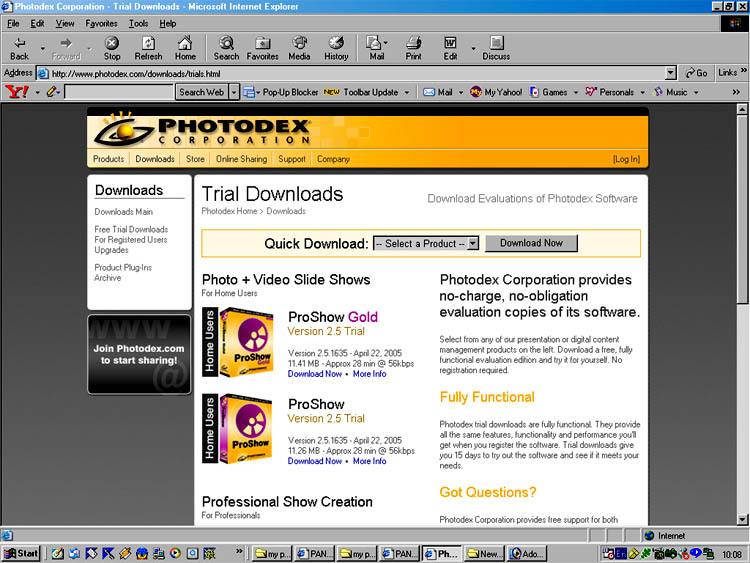Image resolution: width=750 pixels, height=563 pixels.
Task: Click the taskbar clock showing 10:08
Action: point(732,554)
